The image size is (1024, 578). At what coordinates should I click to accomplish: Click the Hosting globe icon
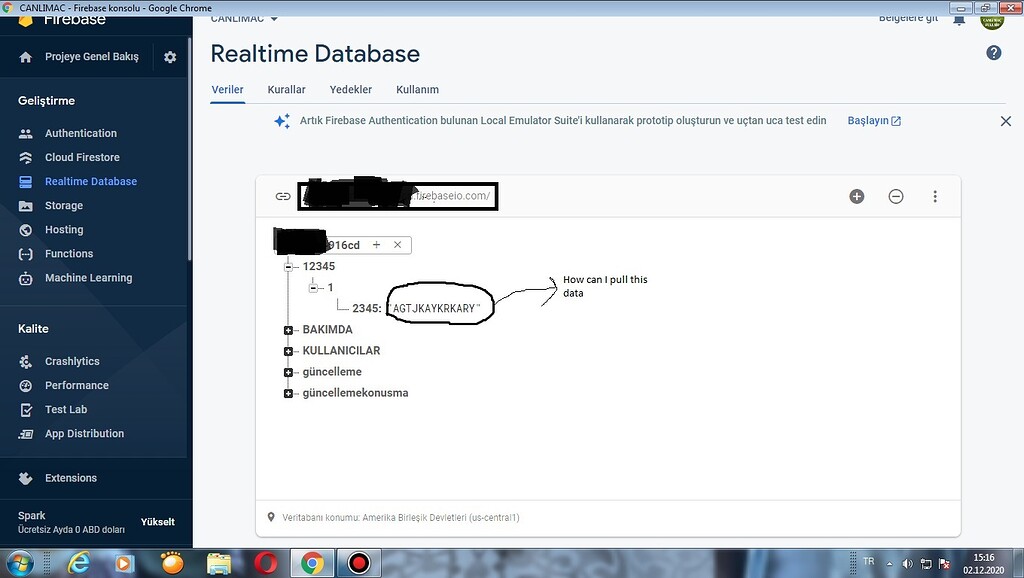pos(25,230)
